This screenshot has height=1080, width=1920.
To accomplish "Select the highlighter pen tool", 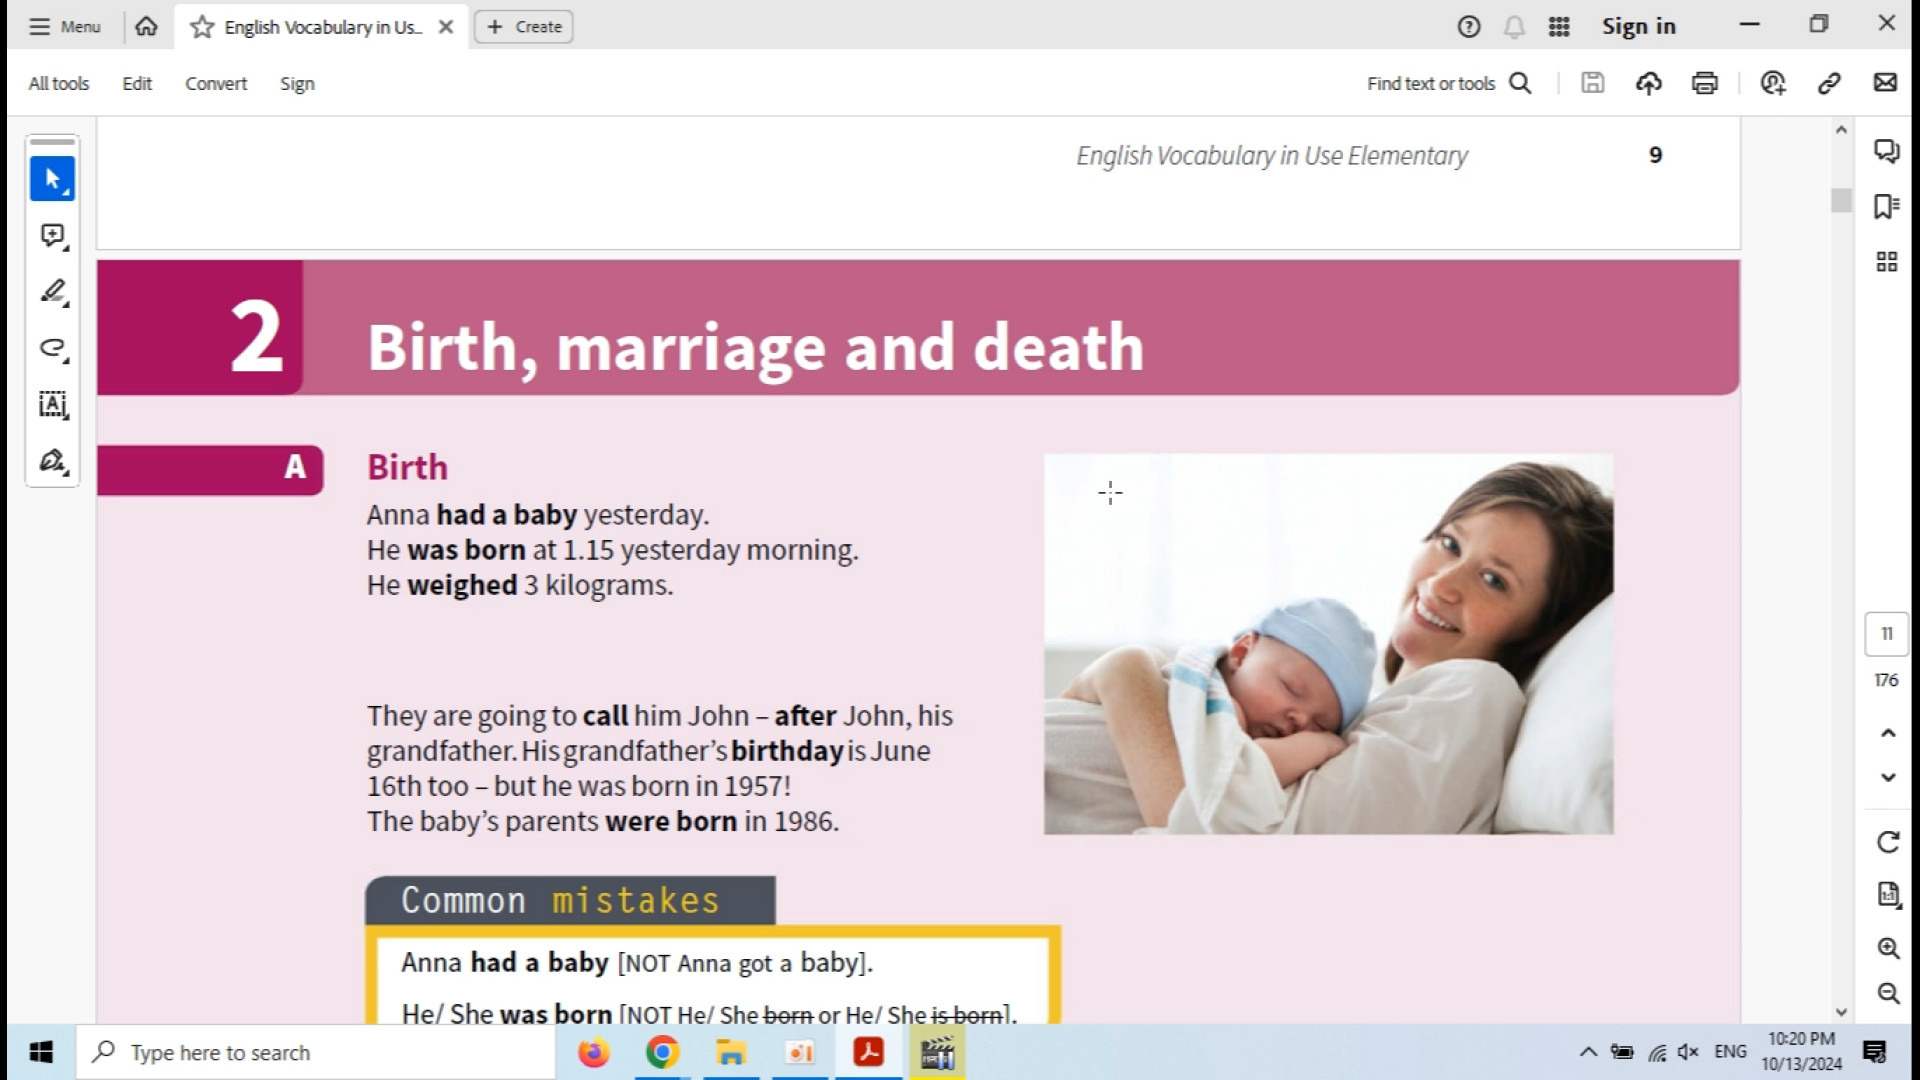I will tap(52, 291).
